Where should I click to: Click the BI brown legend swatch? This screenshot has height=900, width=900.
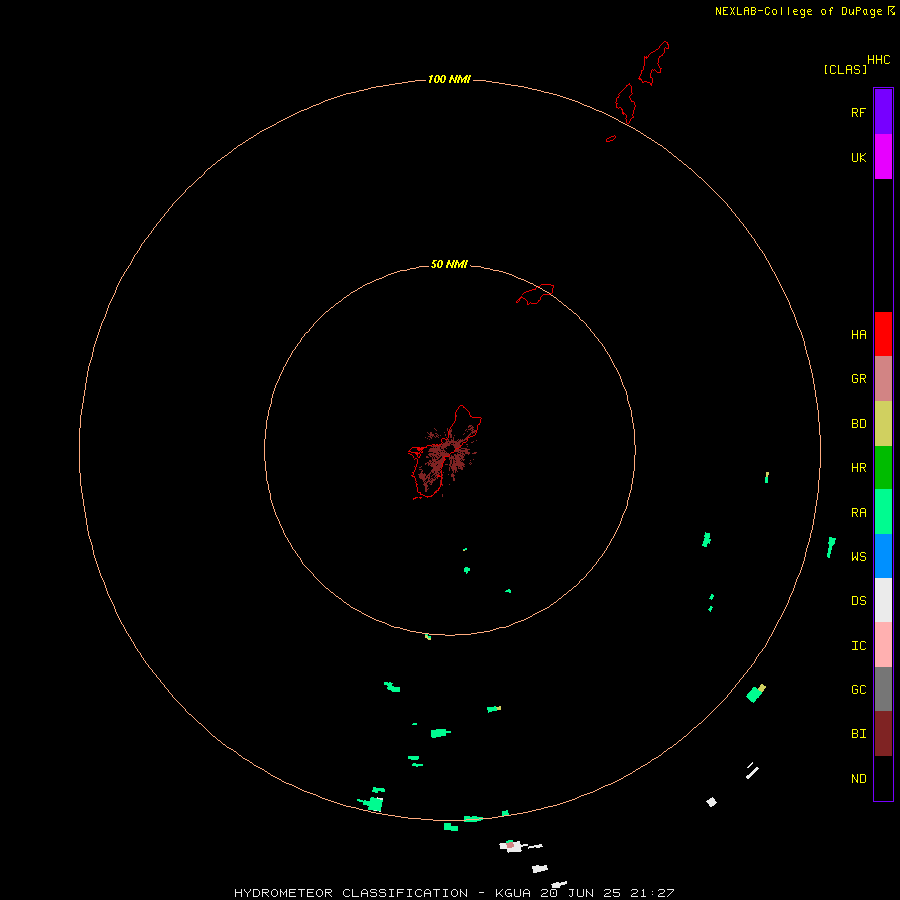pos(883,734)
